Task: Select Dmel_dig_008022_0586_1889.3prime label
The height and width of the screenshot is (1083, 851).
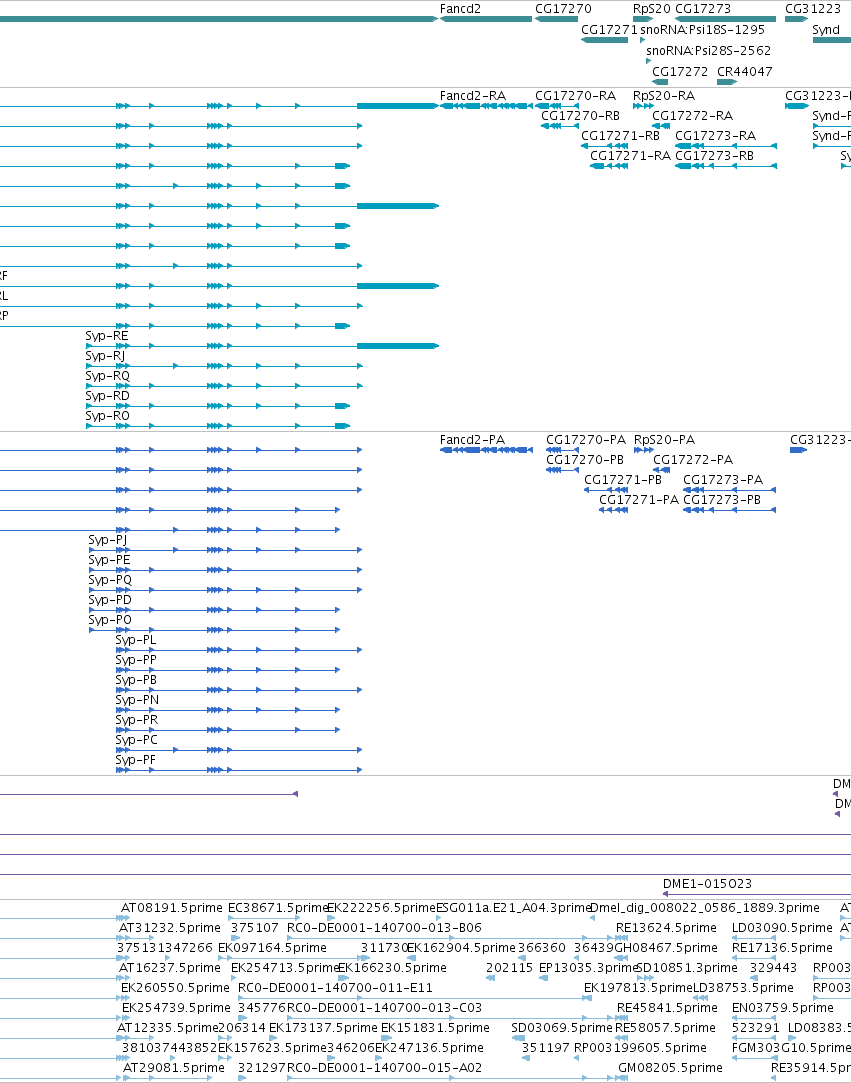Action: [705, 908]
